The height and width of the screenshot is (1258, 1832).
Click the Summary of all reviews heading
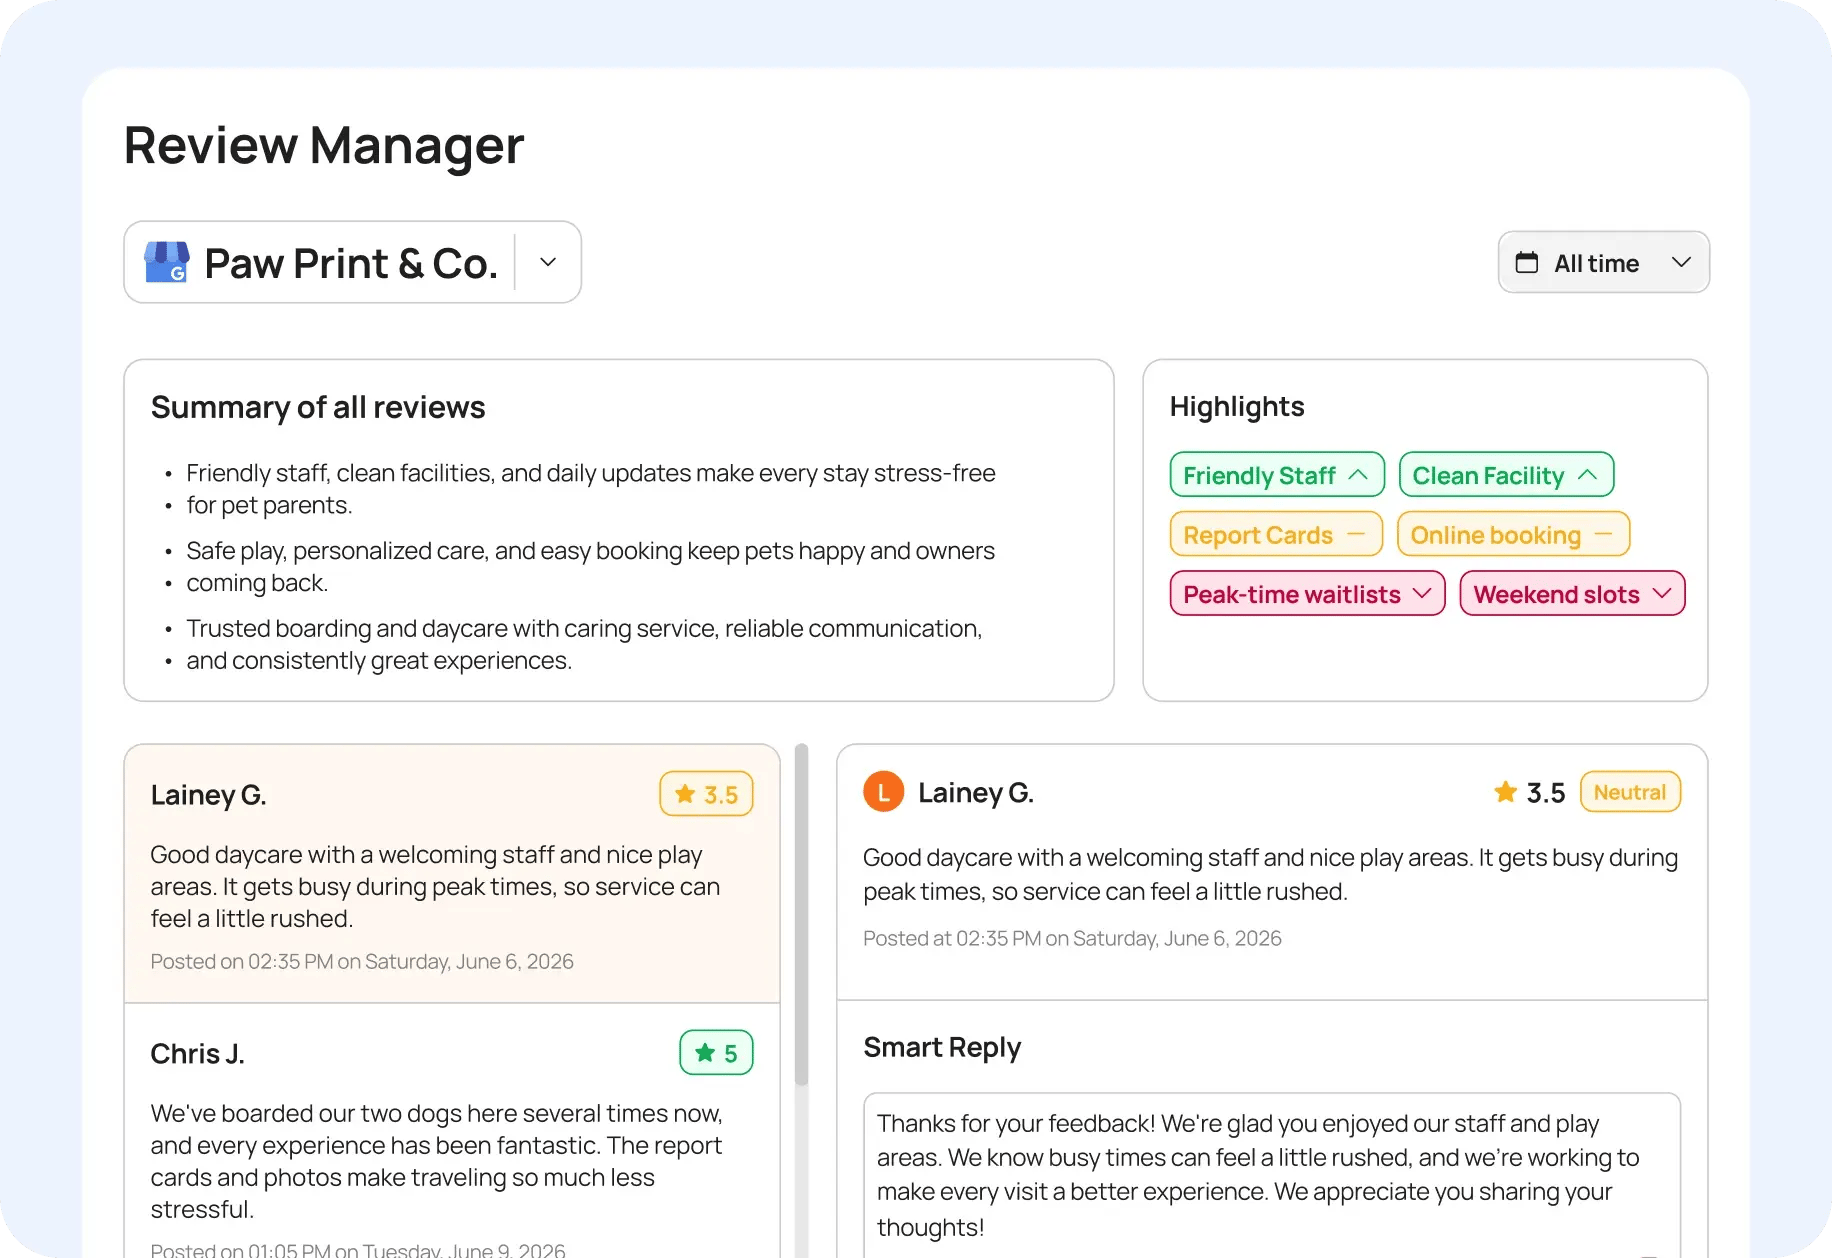(x=318, y=407)
